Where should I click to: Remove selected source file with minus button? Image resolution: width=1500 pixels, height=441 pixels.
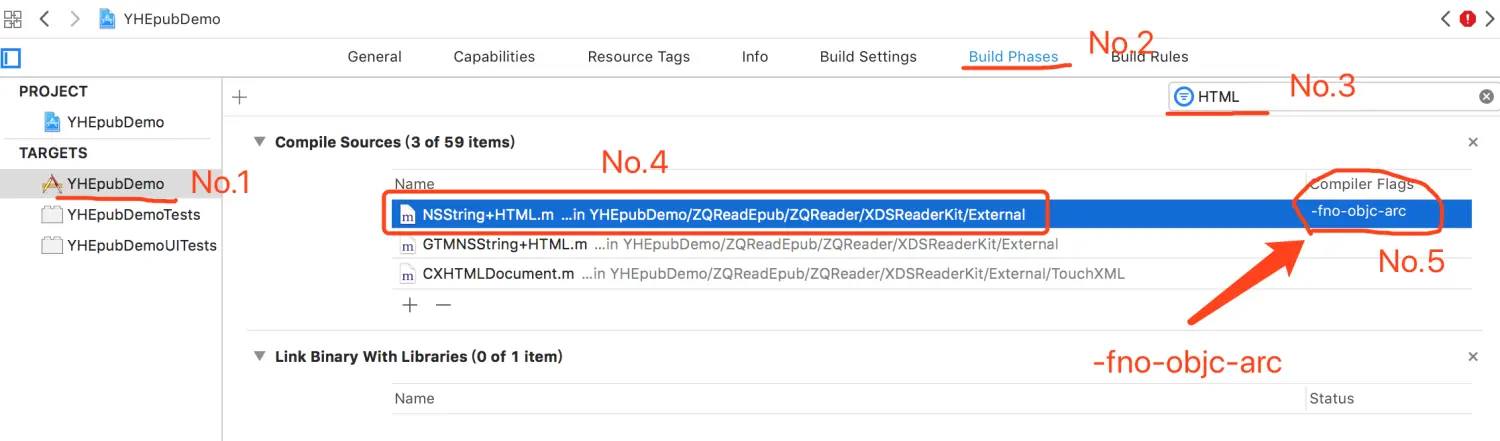pyautogui.click(x=443, y=305)
